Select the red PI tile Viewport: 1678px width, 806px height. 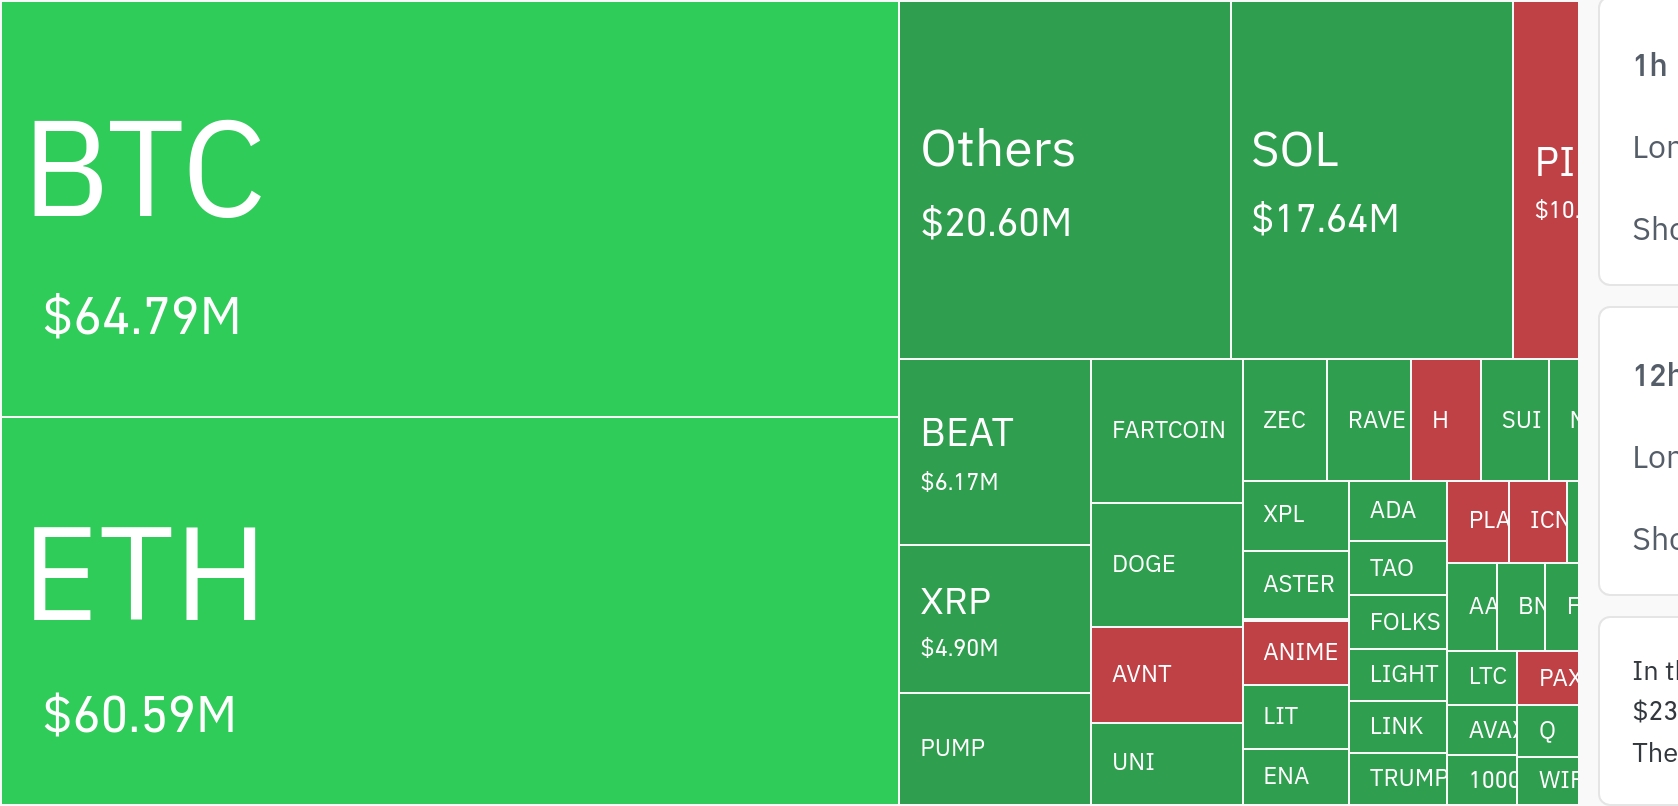click(1546, 180)
